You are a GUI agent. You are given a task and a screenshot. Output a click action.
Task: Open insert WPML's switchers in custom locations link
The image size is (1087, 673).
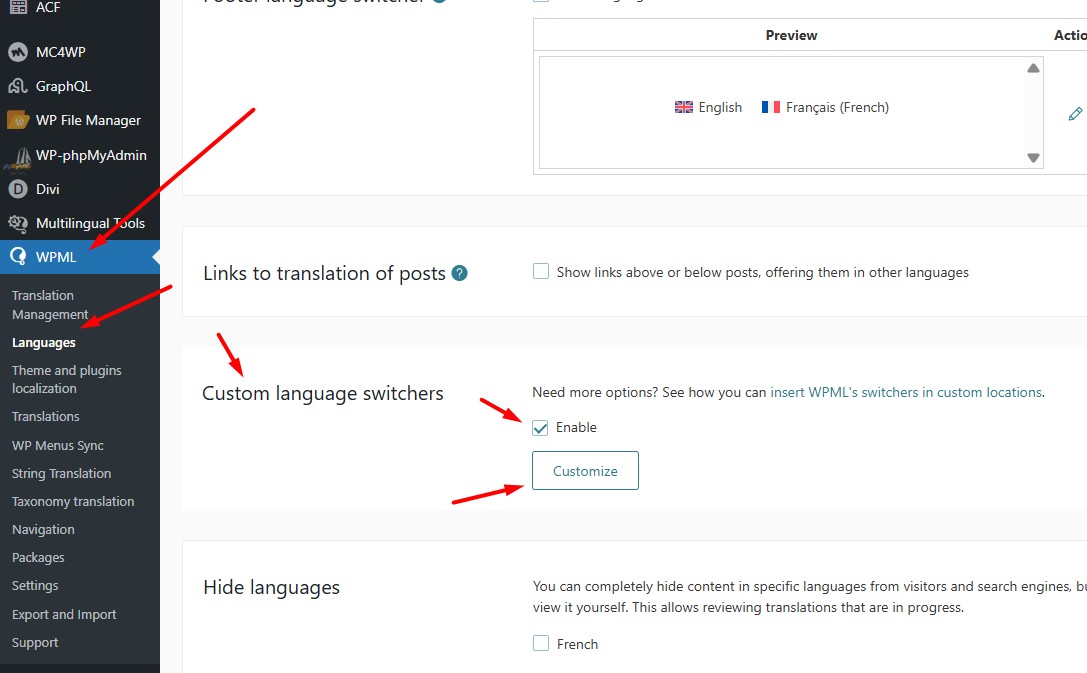(x=906, y=392)
